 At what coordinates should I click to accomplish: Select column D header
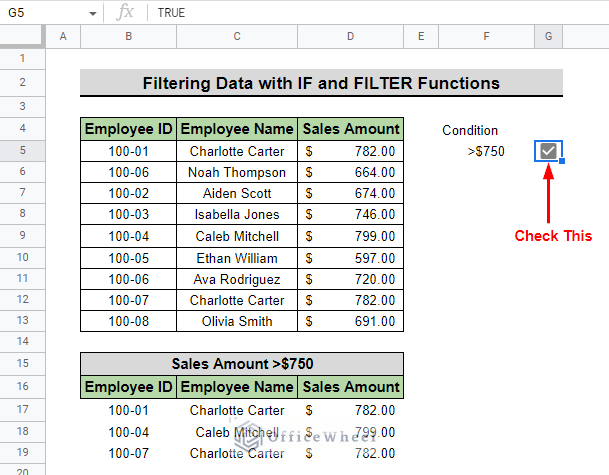350,37
